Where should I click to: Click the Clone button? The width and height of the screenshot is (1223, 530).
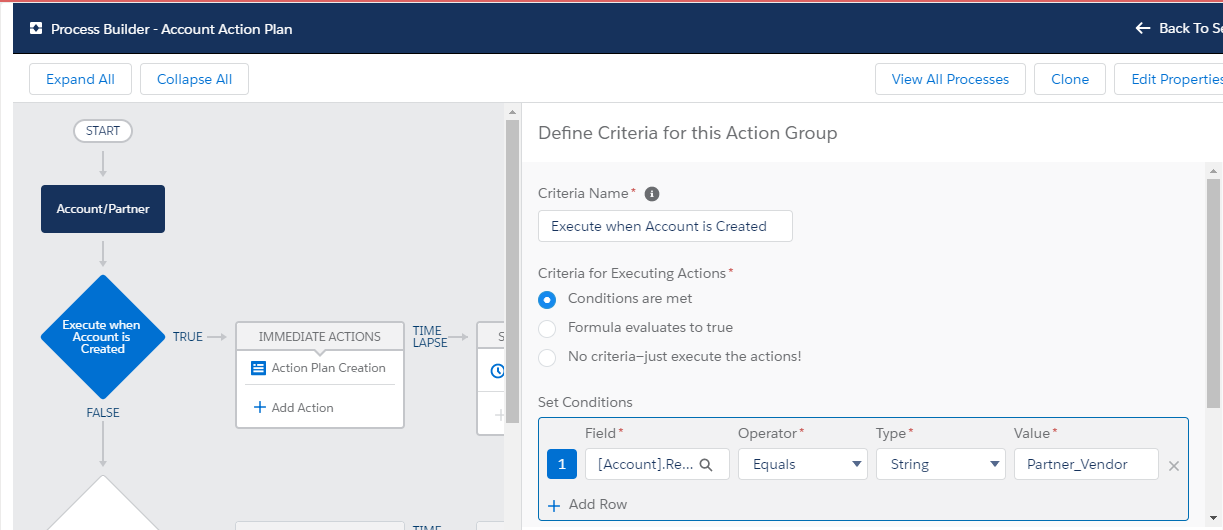point(1070,79)
